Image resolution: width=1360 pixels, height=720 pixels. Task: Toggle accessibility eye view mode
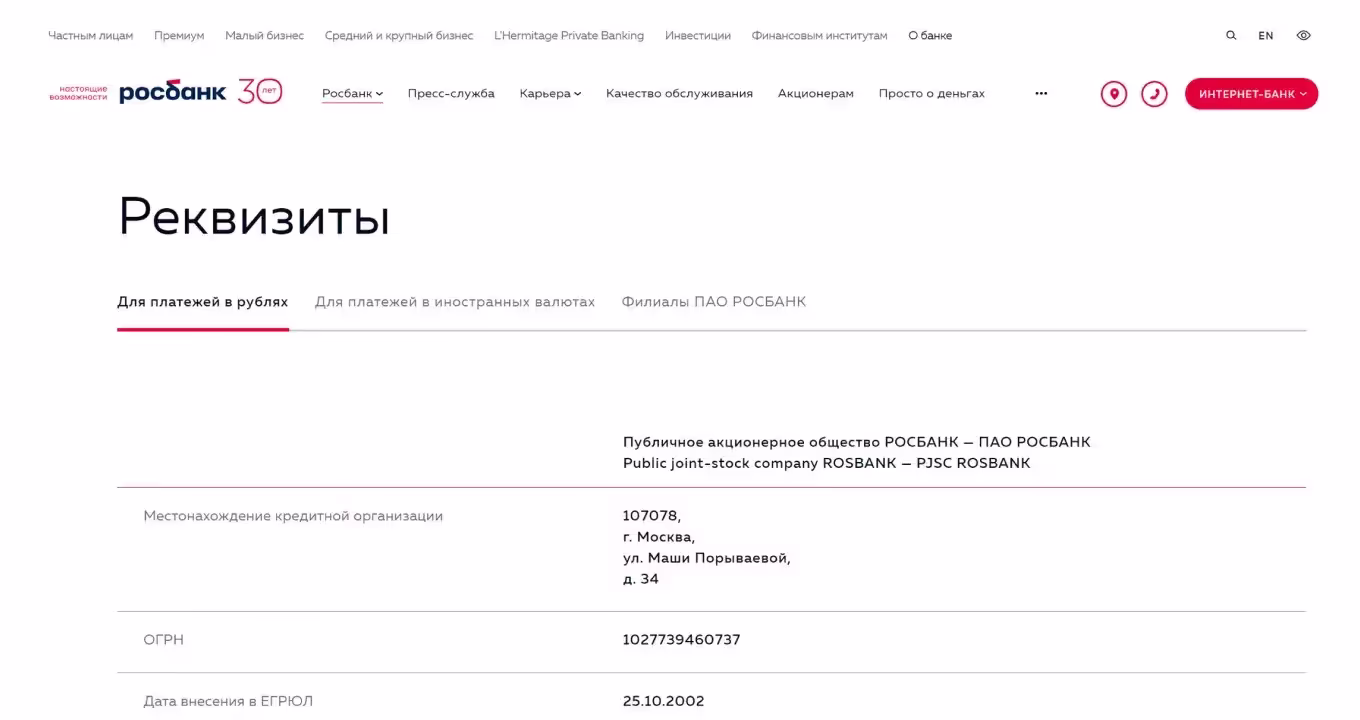click(x=1303, y=35)
